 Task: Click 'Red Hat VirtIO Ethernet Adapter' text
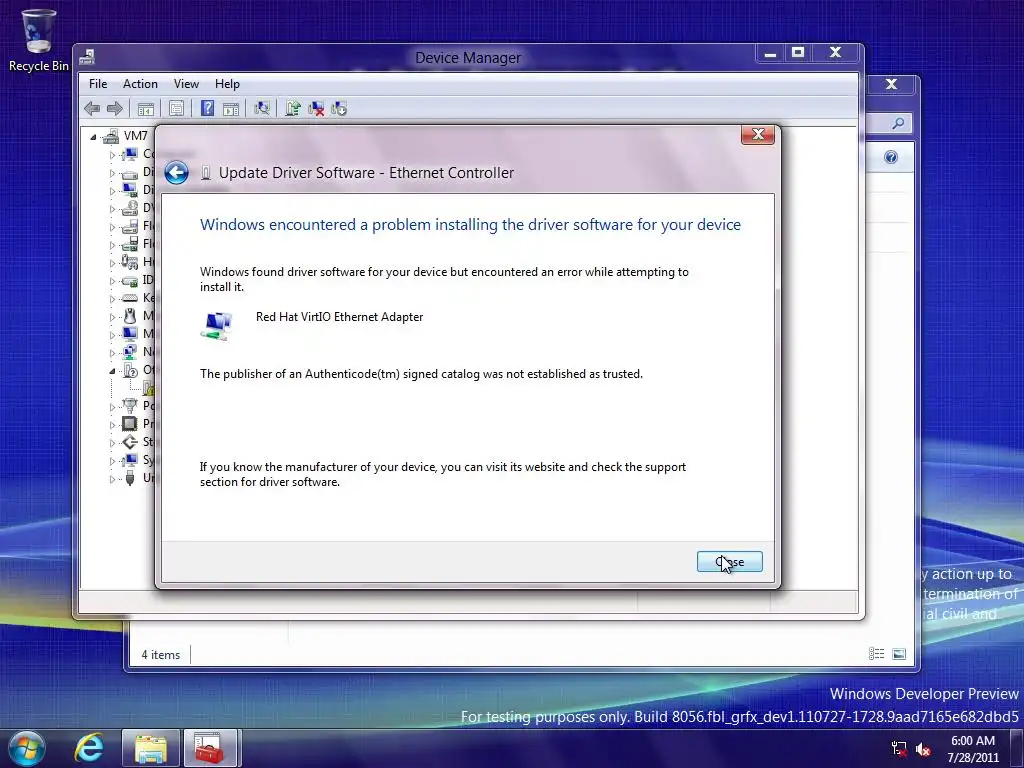(339, 317)
